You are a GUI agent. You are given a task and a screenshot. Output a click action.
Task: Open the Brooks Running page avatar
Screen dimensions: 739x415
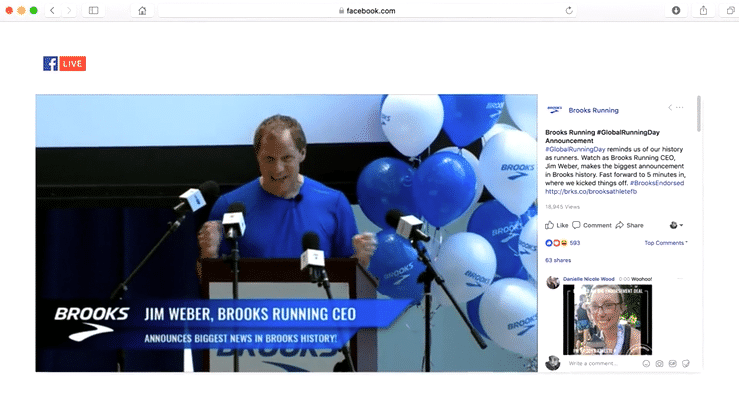pos(555,110)
